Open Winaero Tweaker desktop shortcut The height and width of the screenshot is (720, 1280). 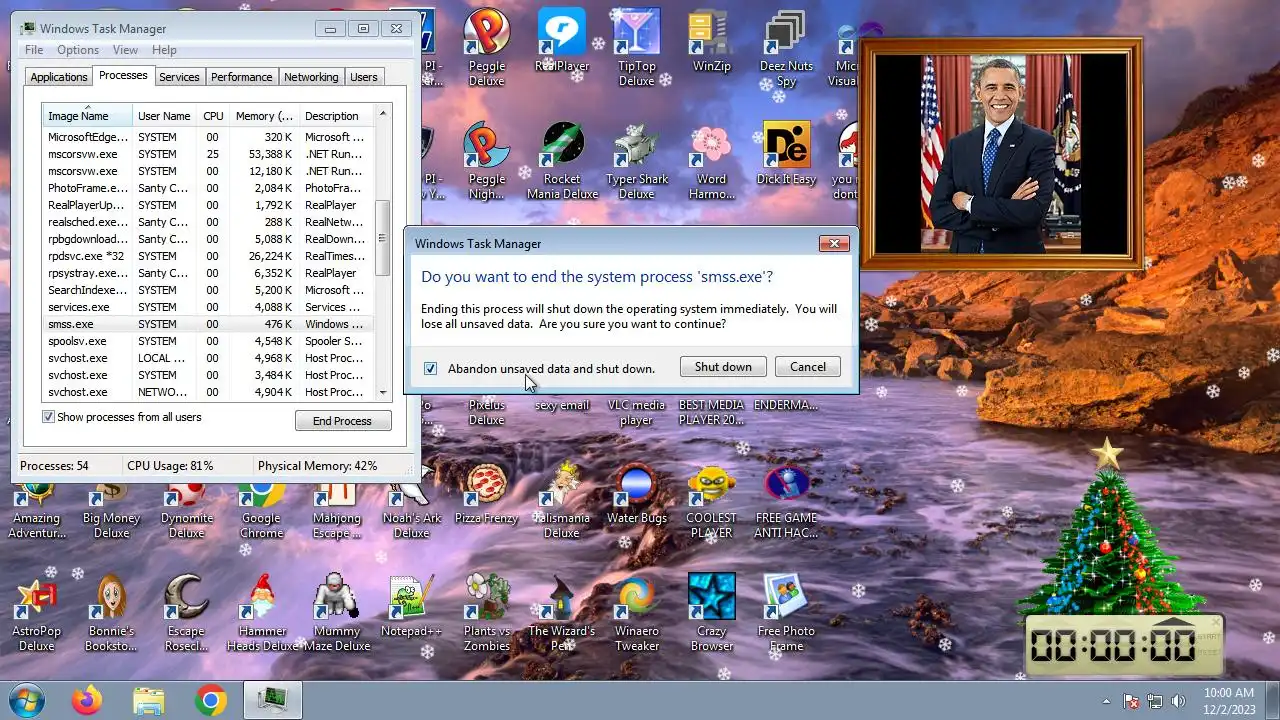(x=637, y=612)
